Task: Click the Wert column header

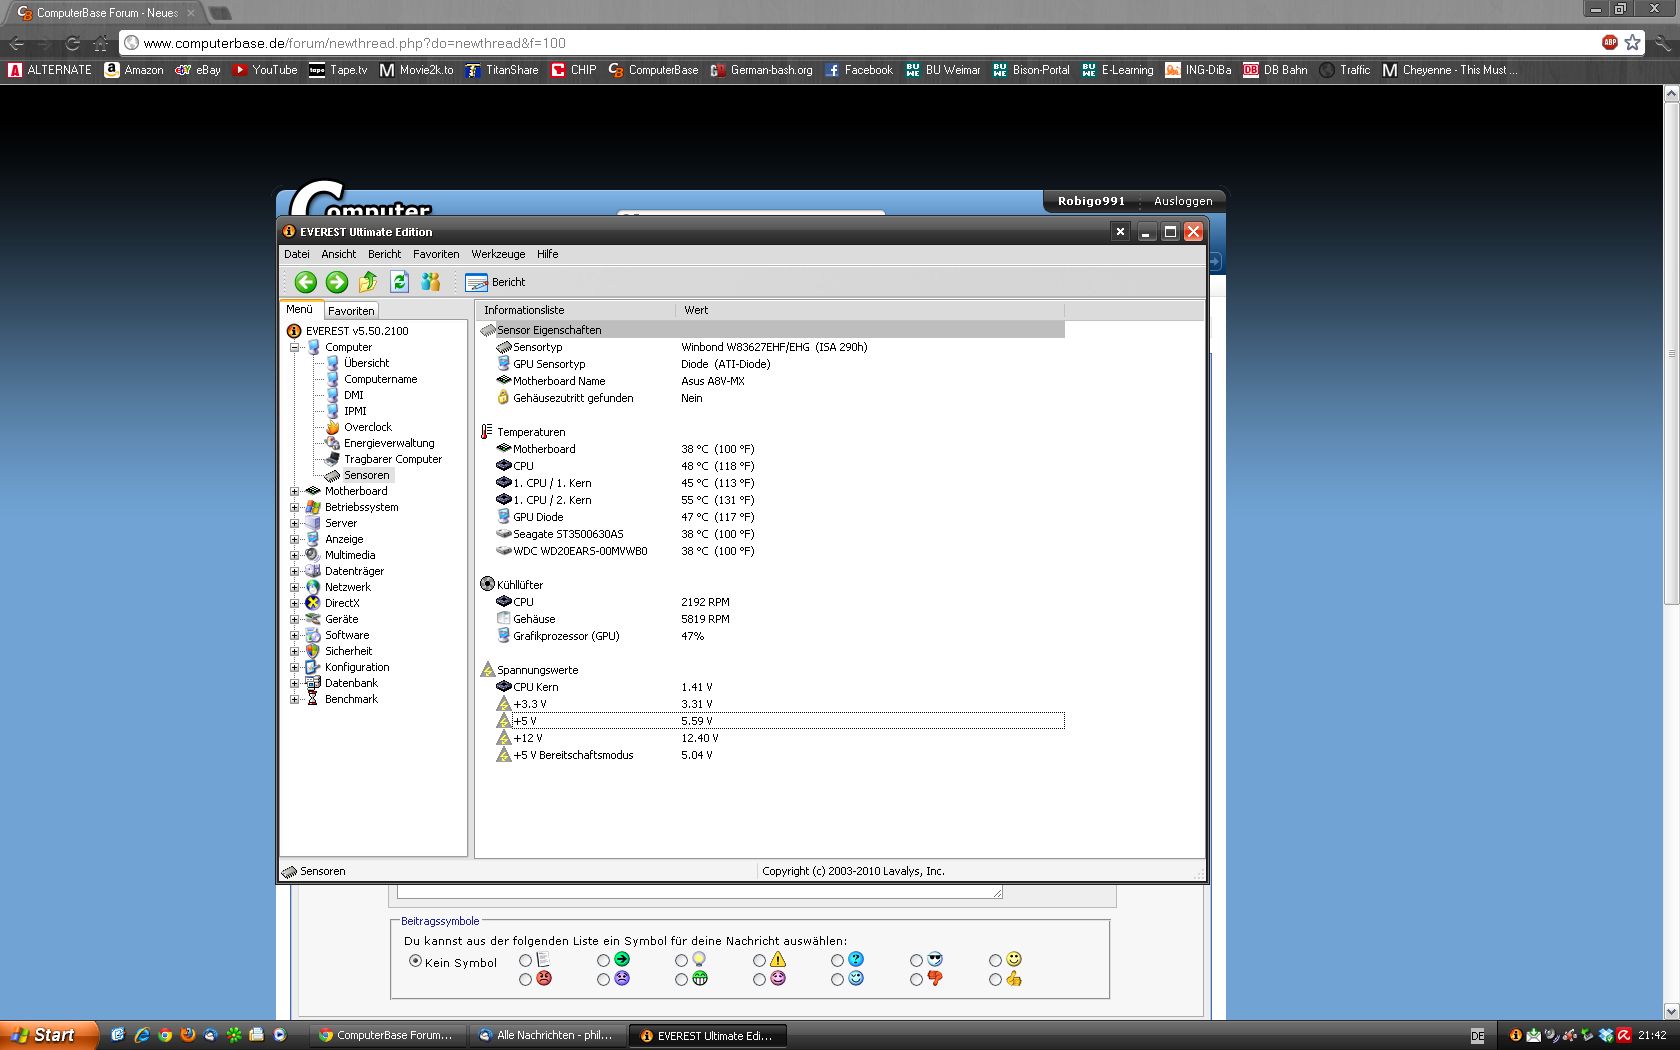Action: (869, 310)
